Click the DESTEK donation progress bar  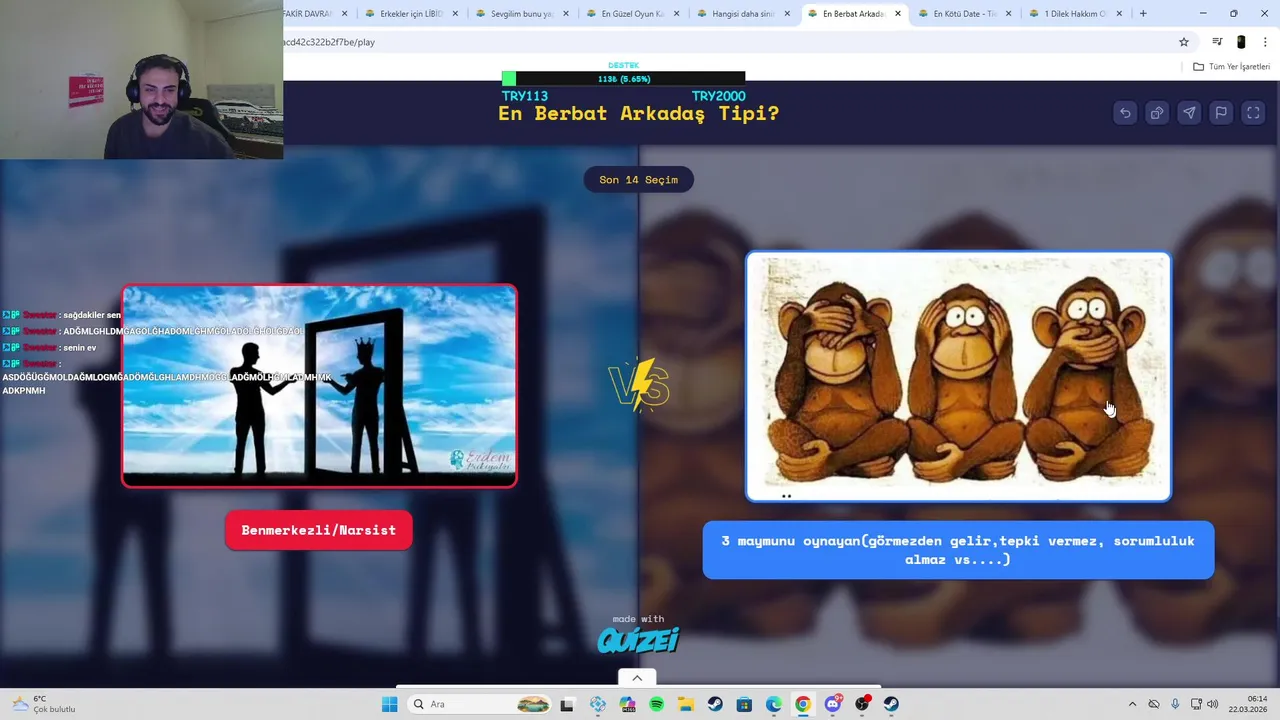pos(623,79)
